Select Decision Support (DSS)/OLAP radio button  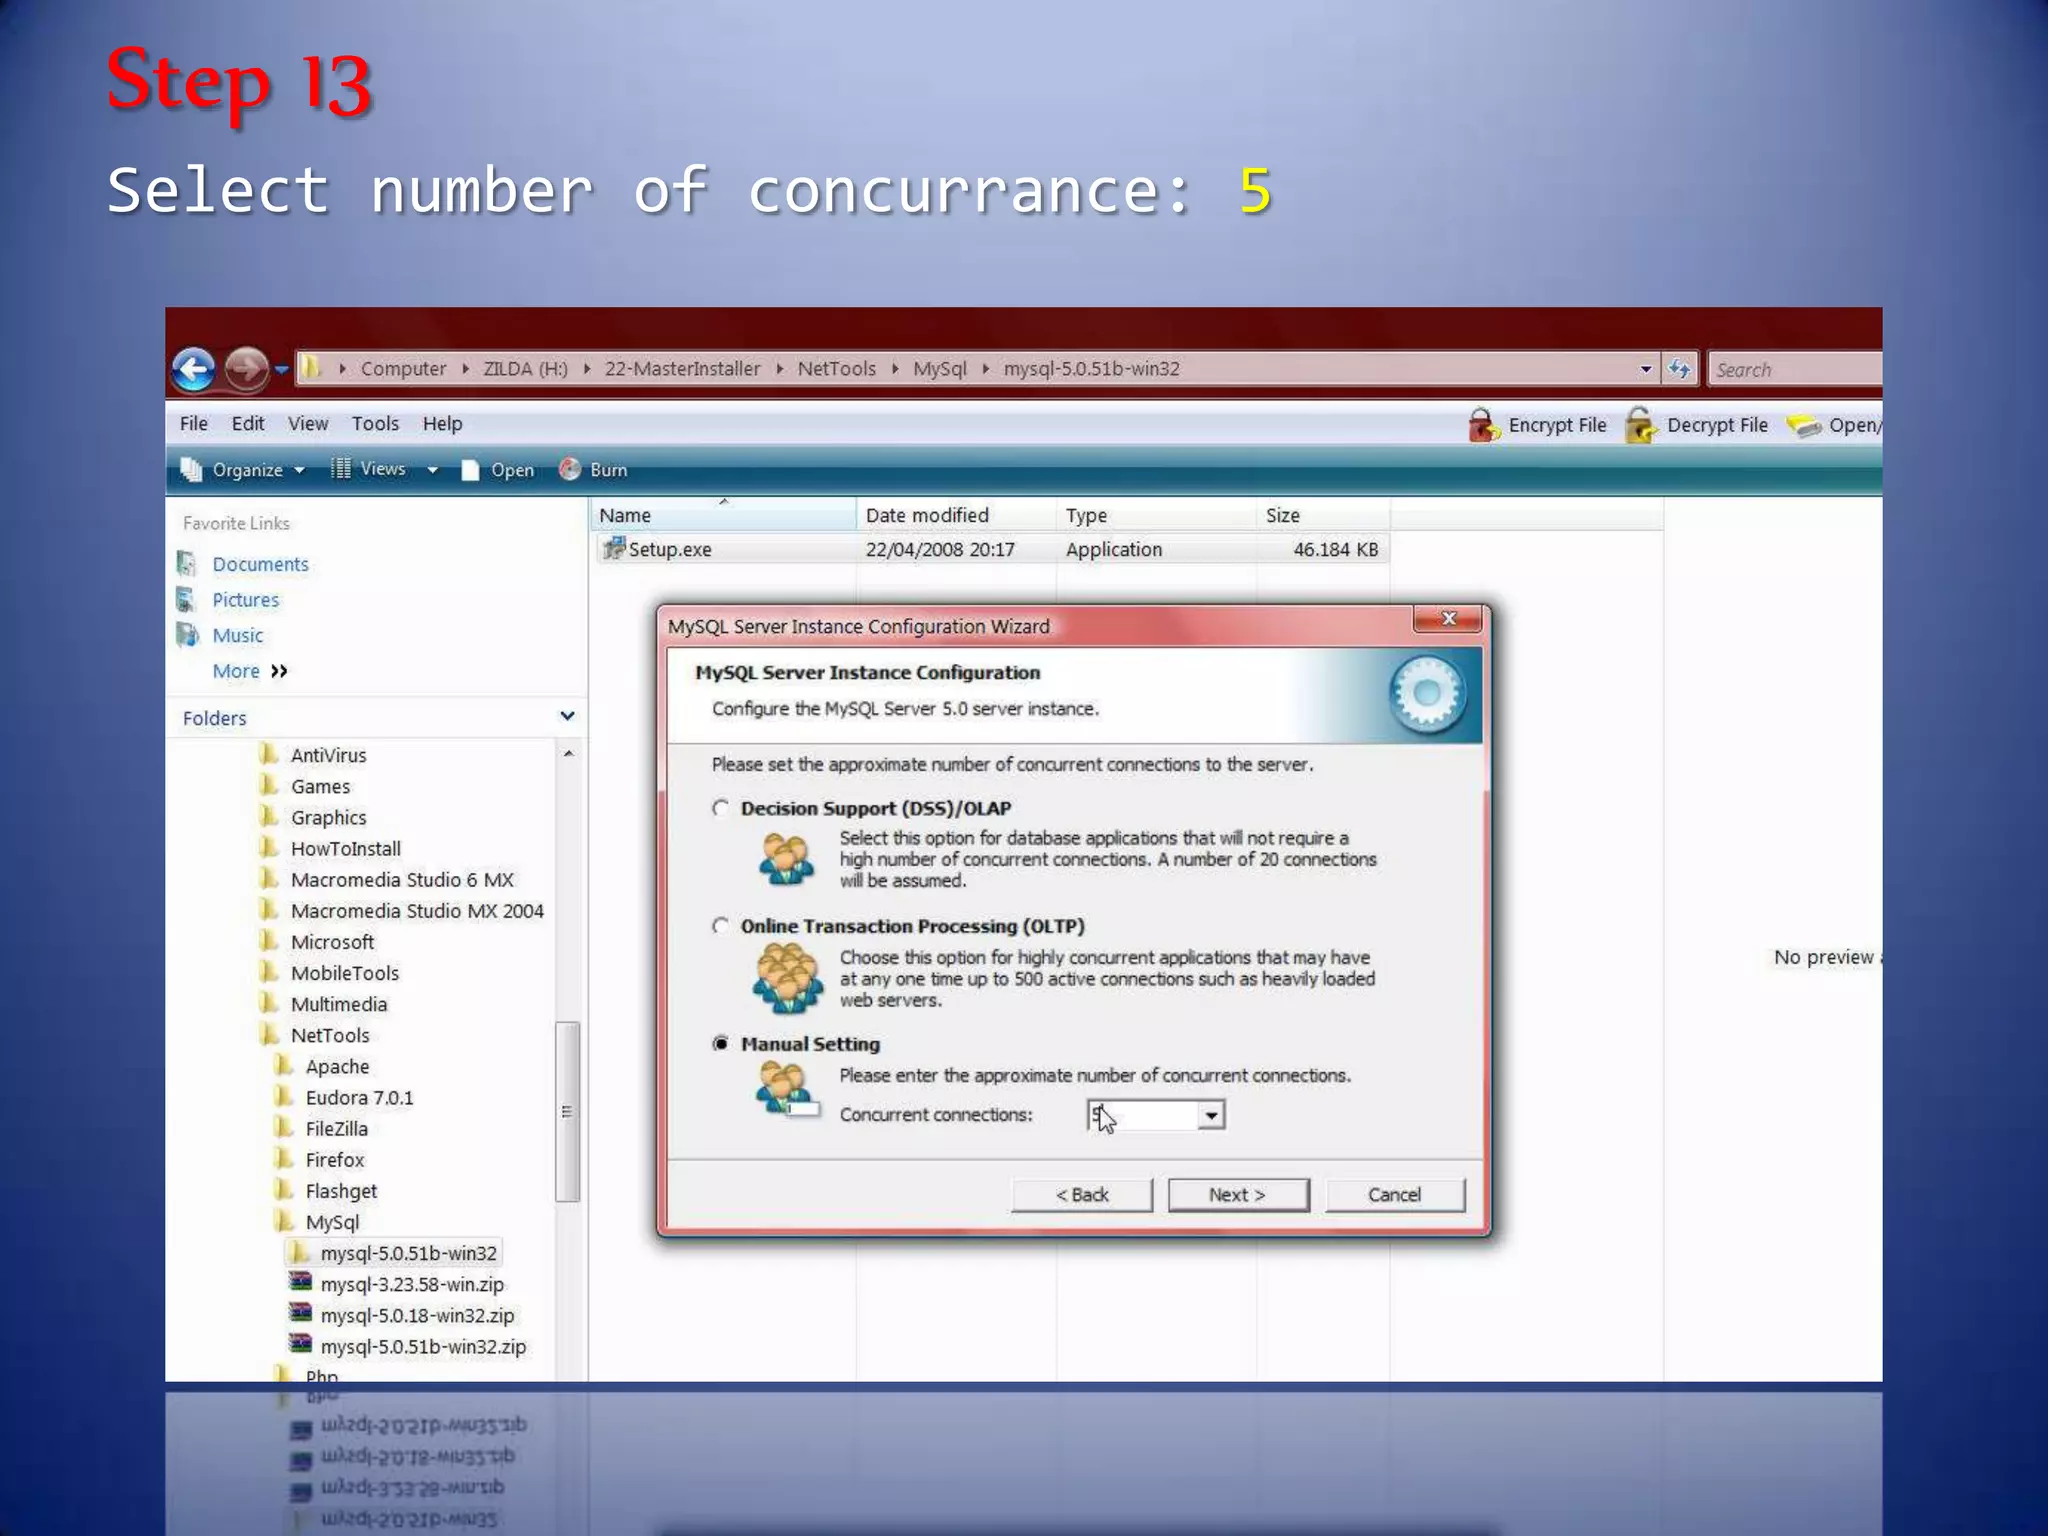click(720, 808)
